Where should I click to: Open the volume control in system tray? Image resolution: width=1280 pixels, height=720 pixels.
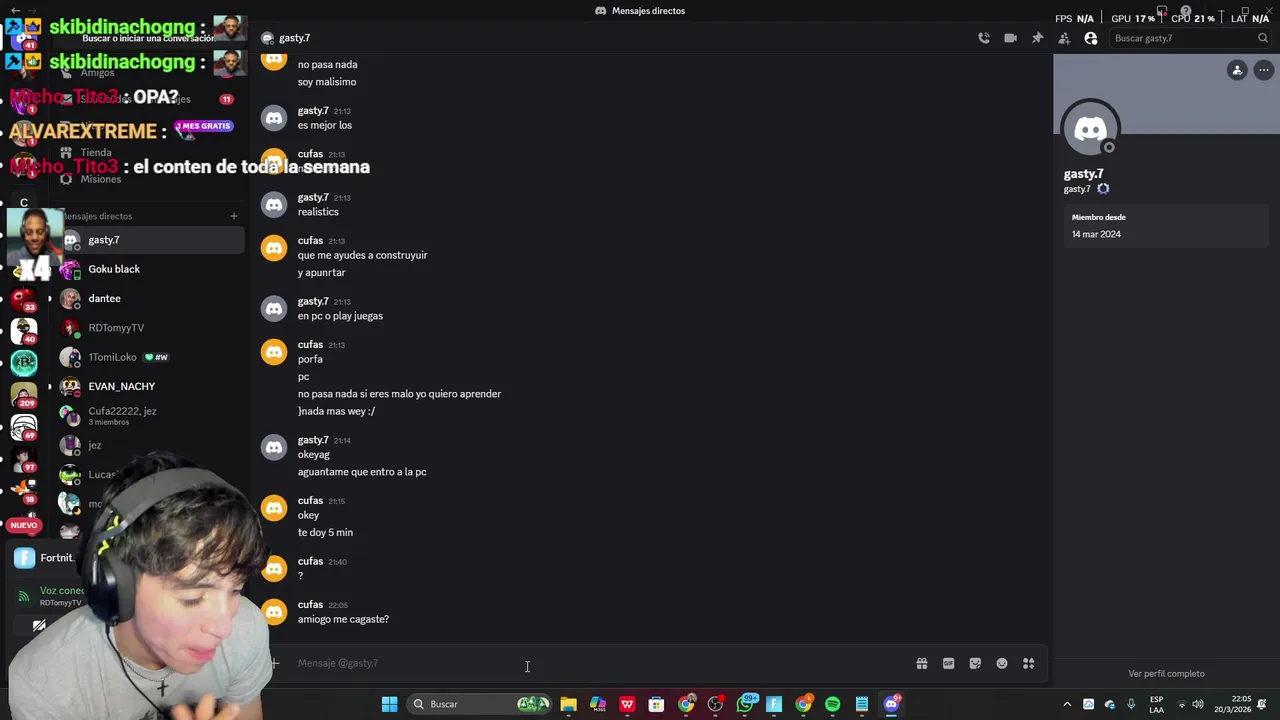(1198, 704)
